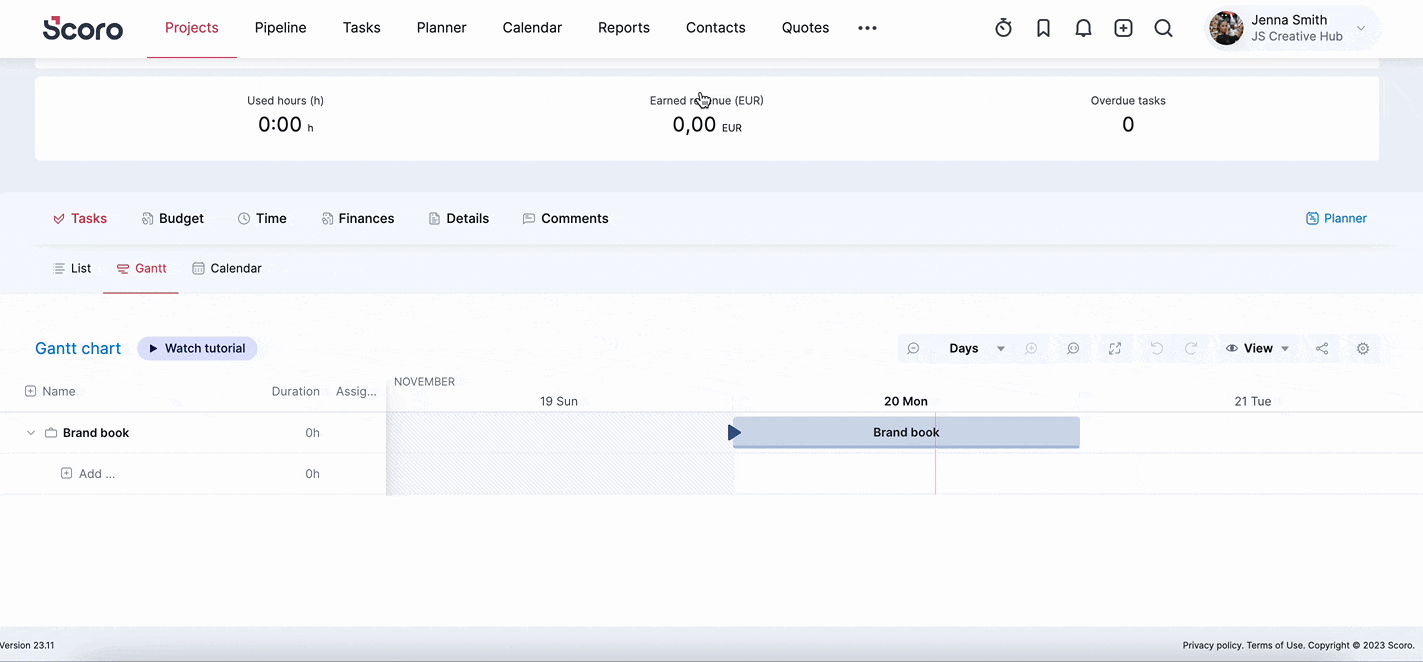Zoom out the Gantt timeline
Image resolution: width=1423 pixels, height=662 pixels.
point(913,348)
